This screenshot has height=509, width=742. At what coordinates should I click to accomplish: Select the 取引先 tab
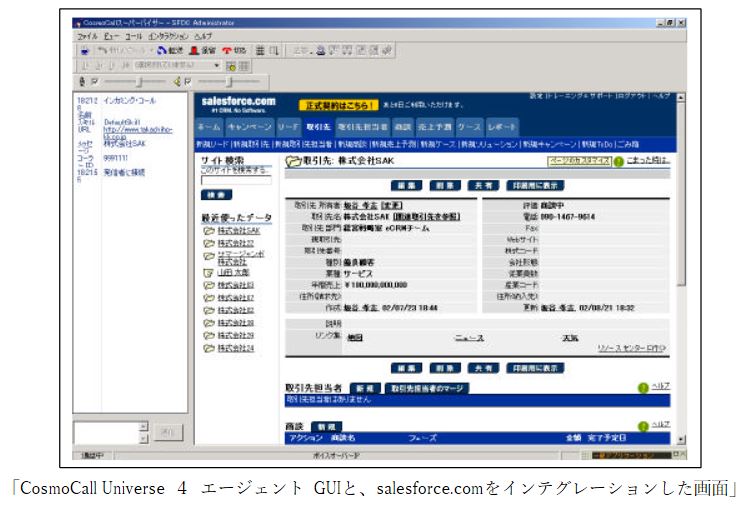(318, 127)
